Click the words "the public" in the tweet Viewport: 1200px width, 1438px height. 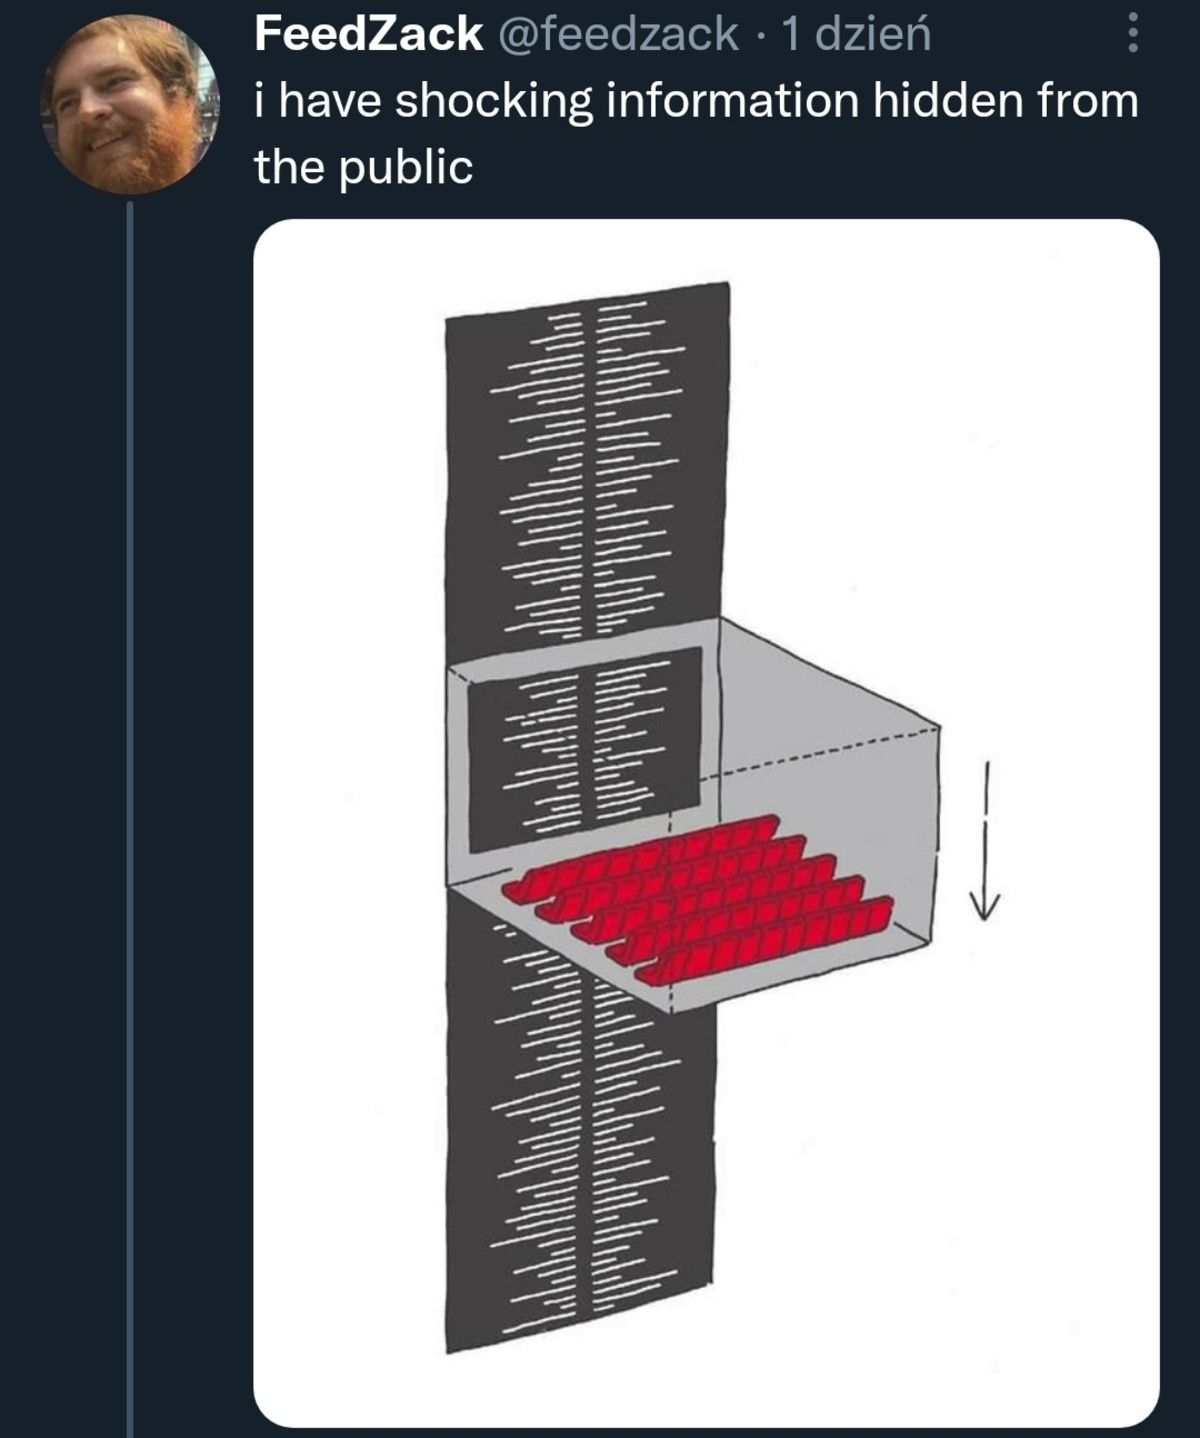click(x=363, y=167)
